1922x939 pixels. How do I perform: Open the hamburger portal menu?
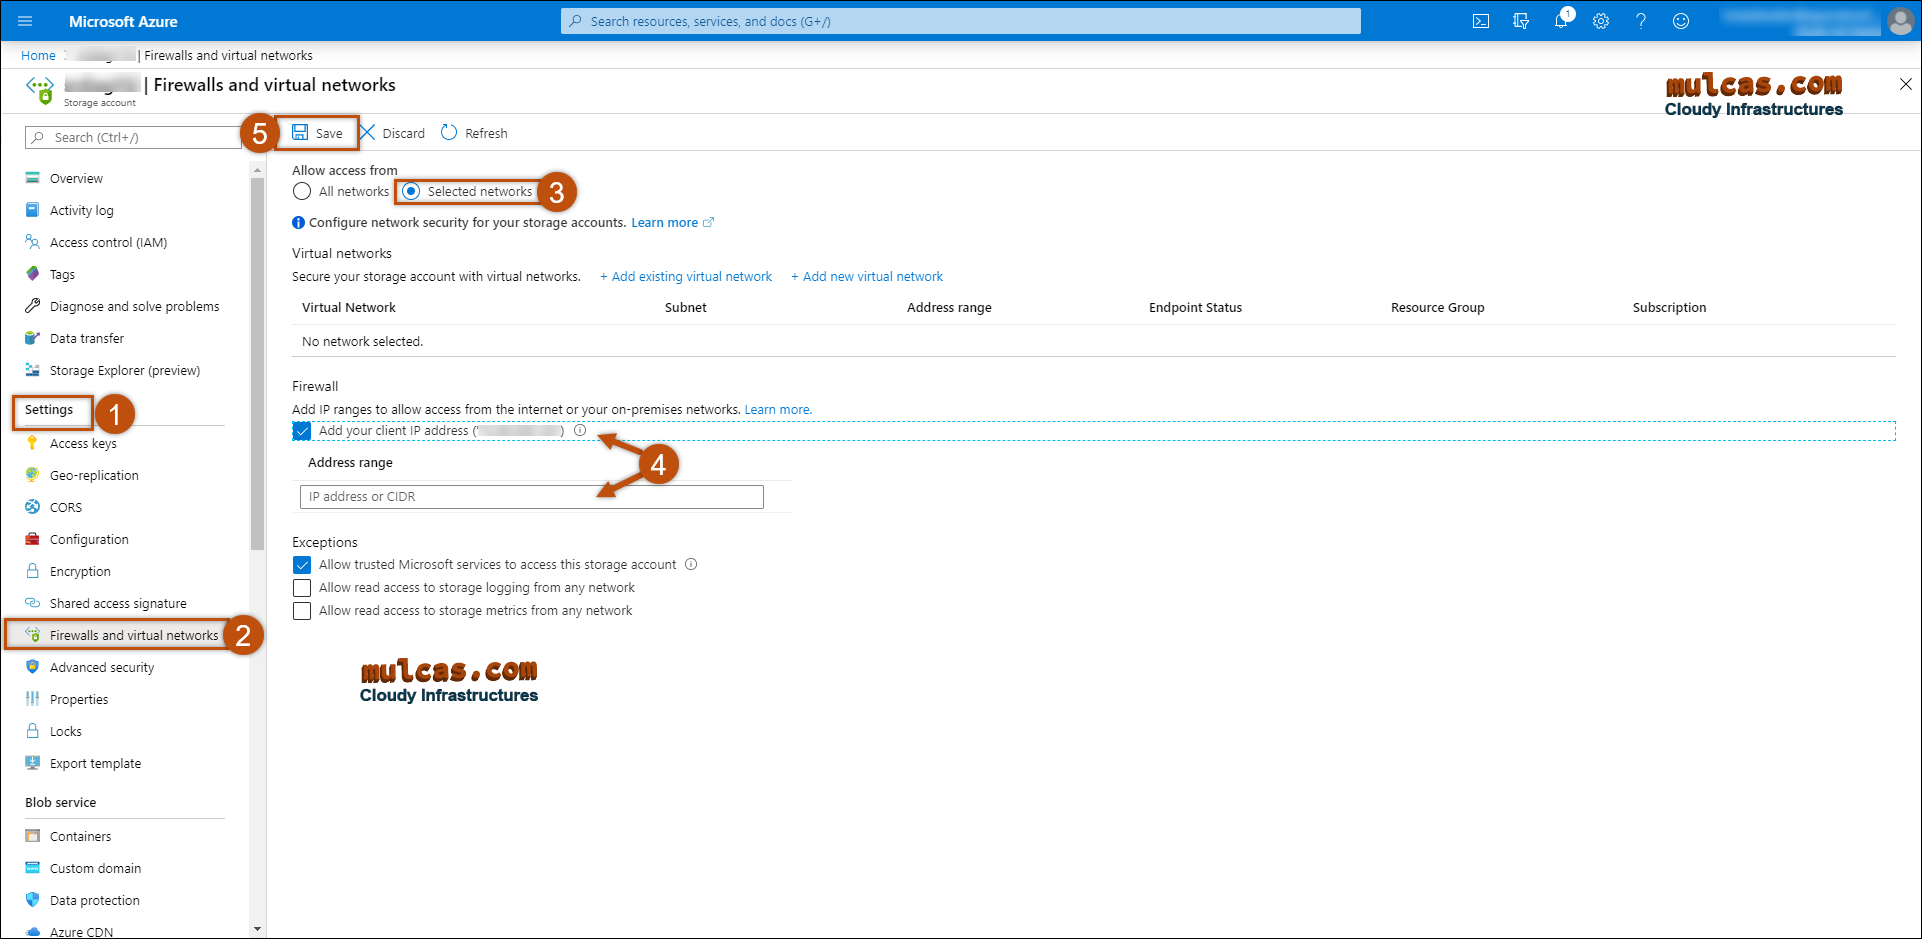[25, 21]
